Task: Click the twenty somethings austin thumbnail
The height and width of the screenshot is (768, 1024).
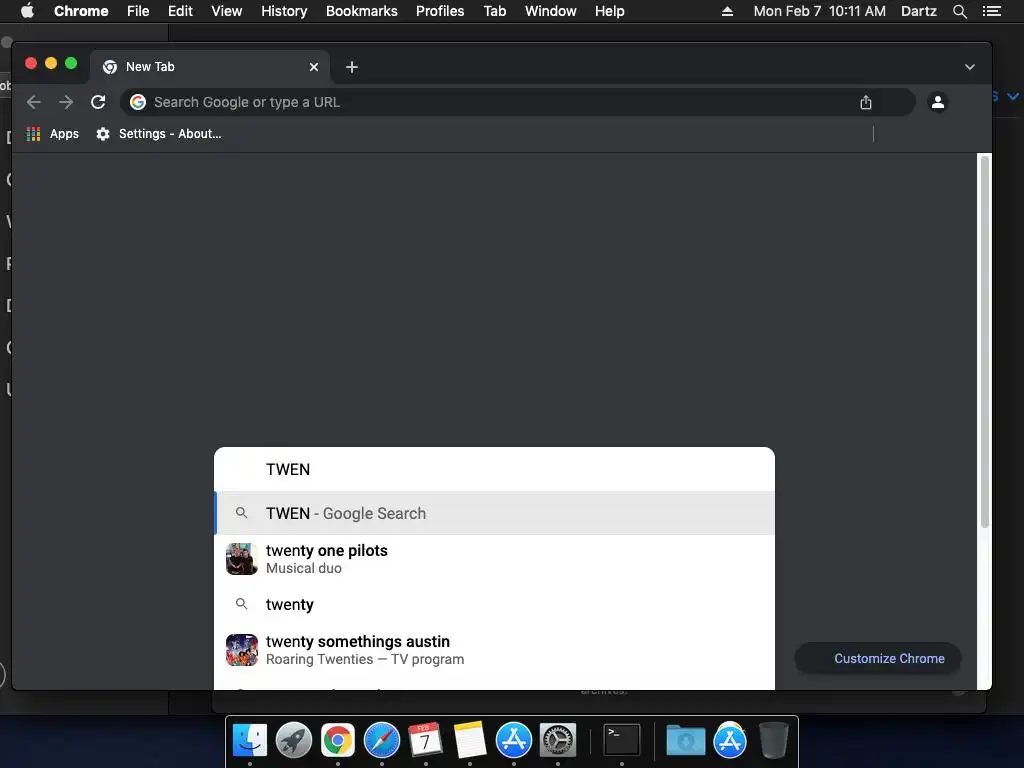Action: (242, 650)
